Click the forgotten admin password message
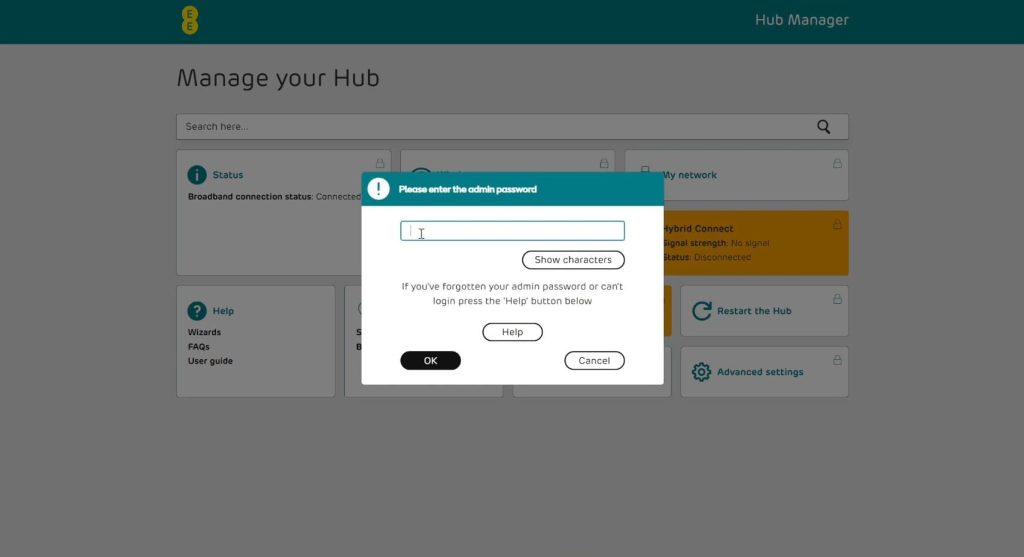 512,294
